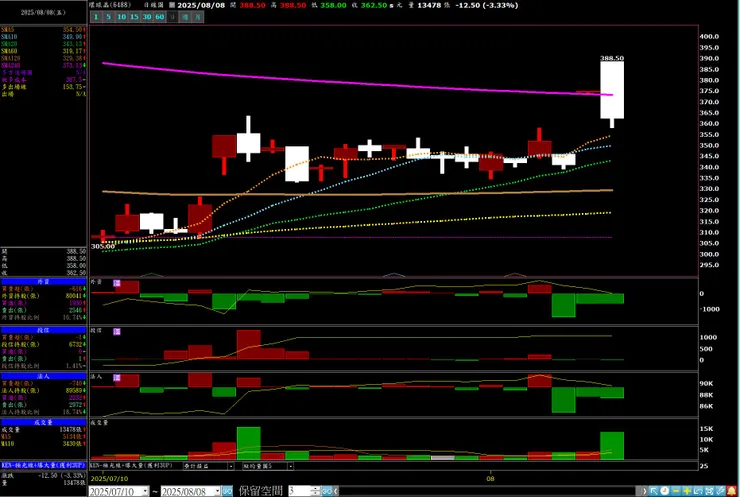Click the purple settings icon in 法人 panel
The image size is (740, 497).
[x=117, y=378]
